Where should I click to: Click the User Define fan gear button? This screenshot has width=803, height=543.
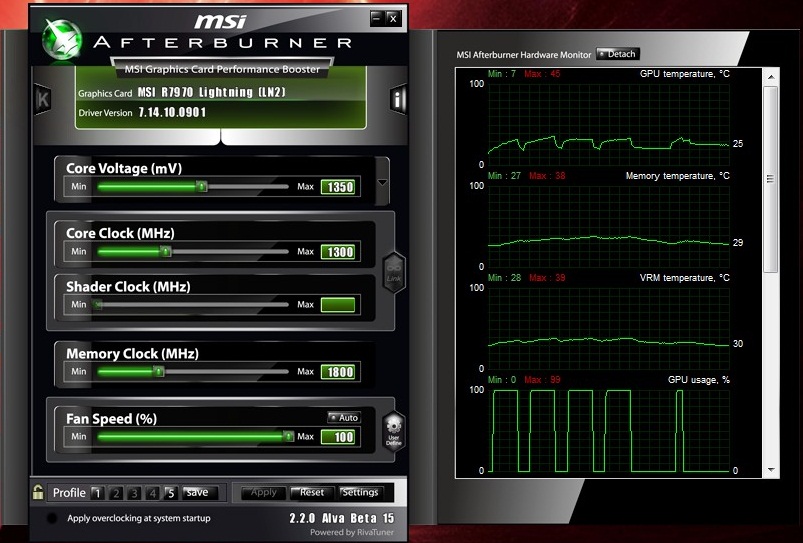[x=394, y=432]
